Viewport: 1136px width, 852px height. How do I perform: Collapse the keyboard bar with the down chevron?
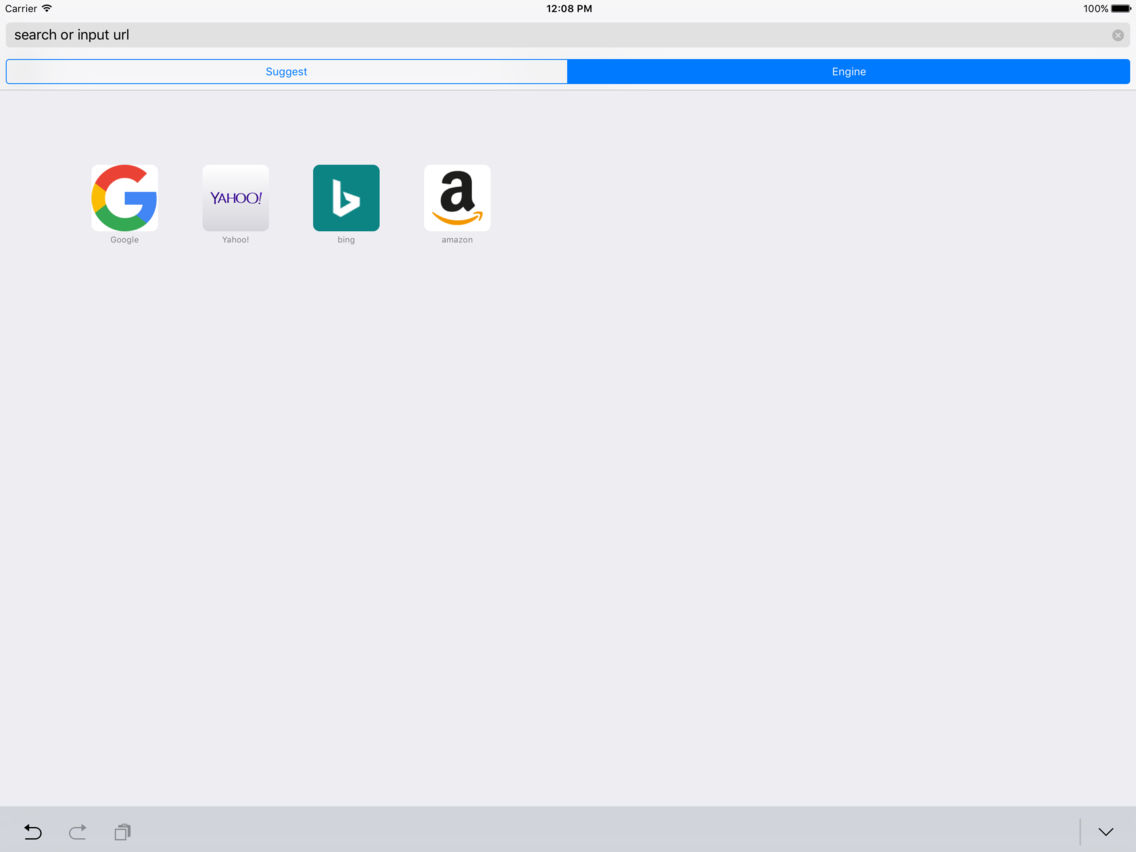[1106, 832]
